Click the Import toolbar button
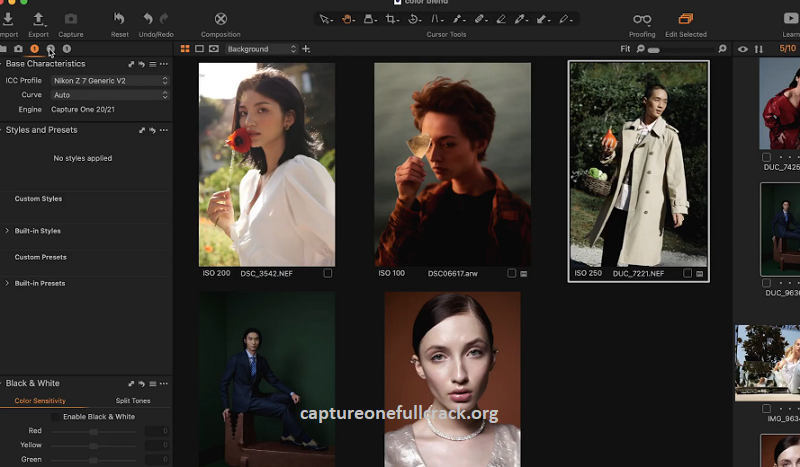800x467 pixels. [8, 24]
